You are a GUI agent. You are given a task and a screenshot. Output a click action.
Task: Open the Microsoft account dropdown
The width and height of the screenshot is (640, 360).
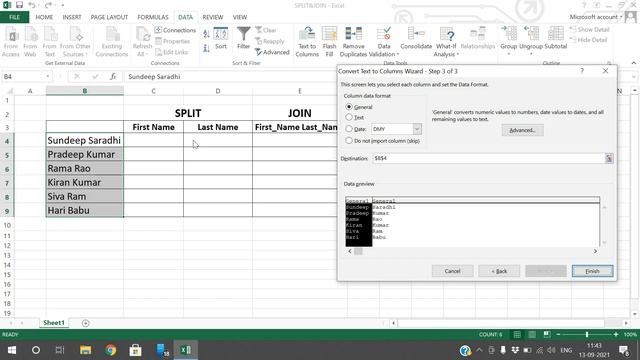596,17
